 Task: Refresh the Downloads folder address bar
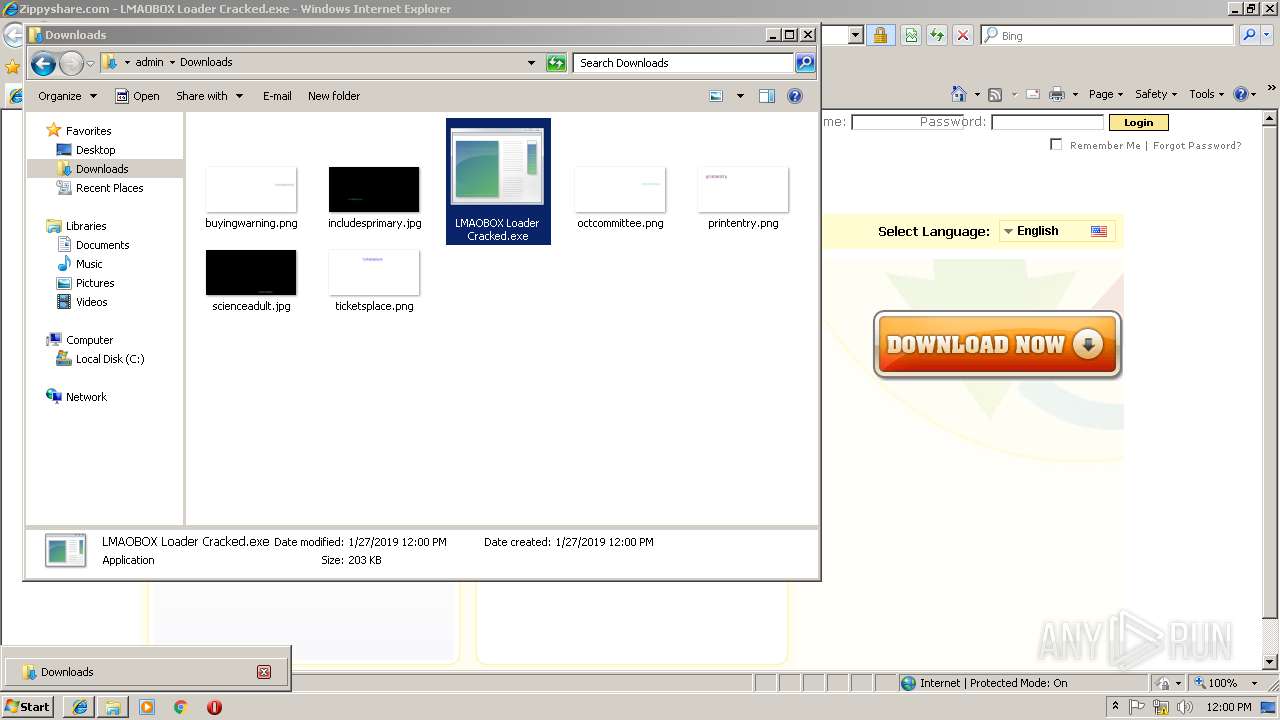[x=556, y=63]
